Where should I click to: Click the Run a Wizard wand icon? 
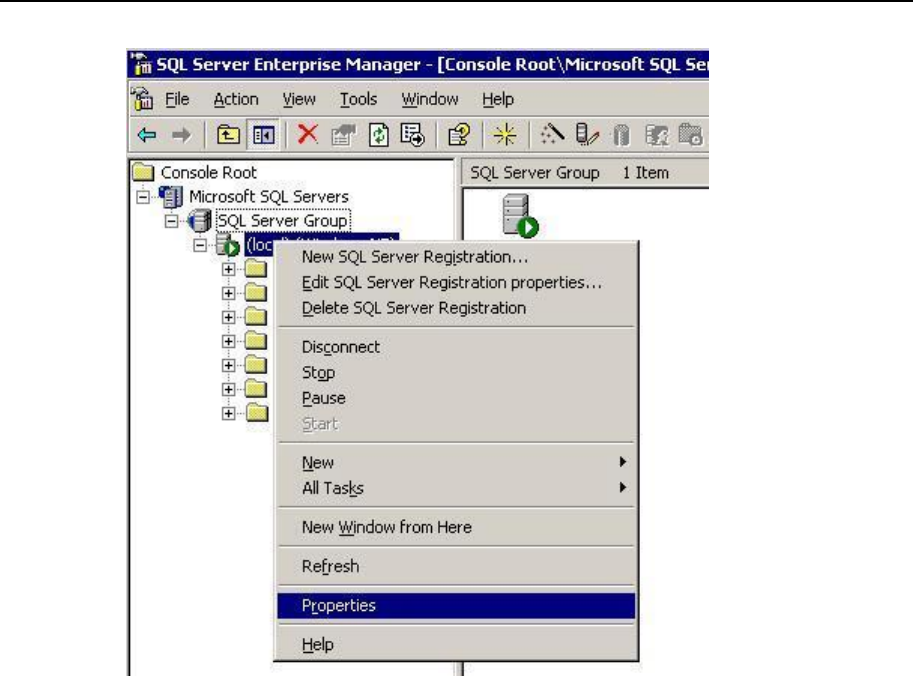(551, 135)
